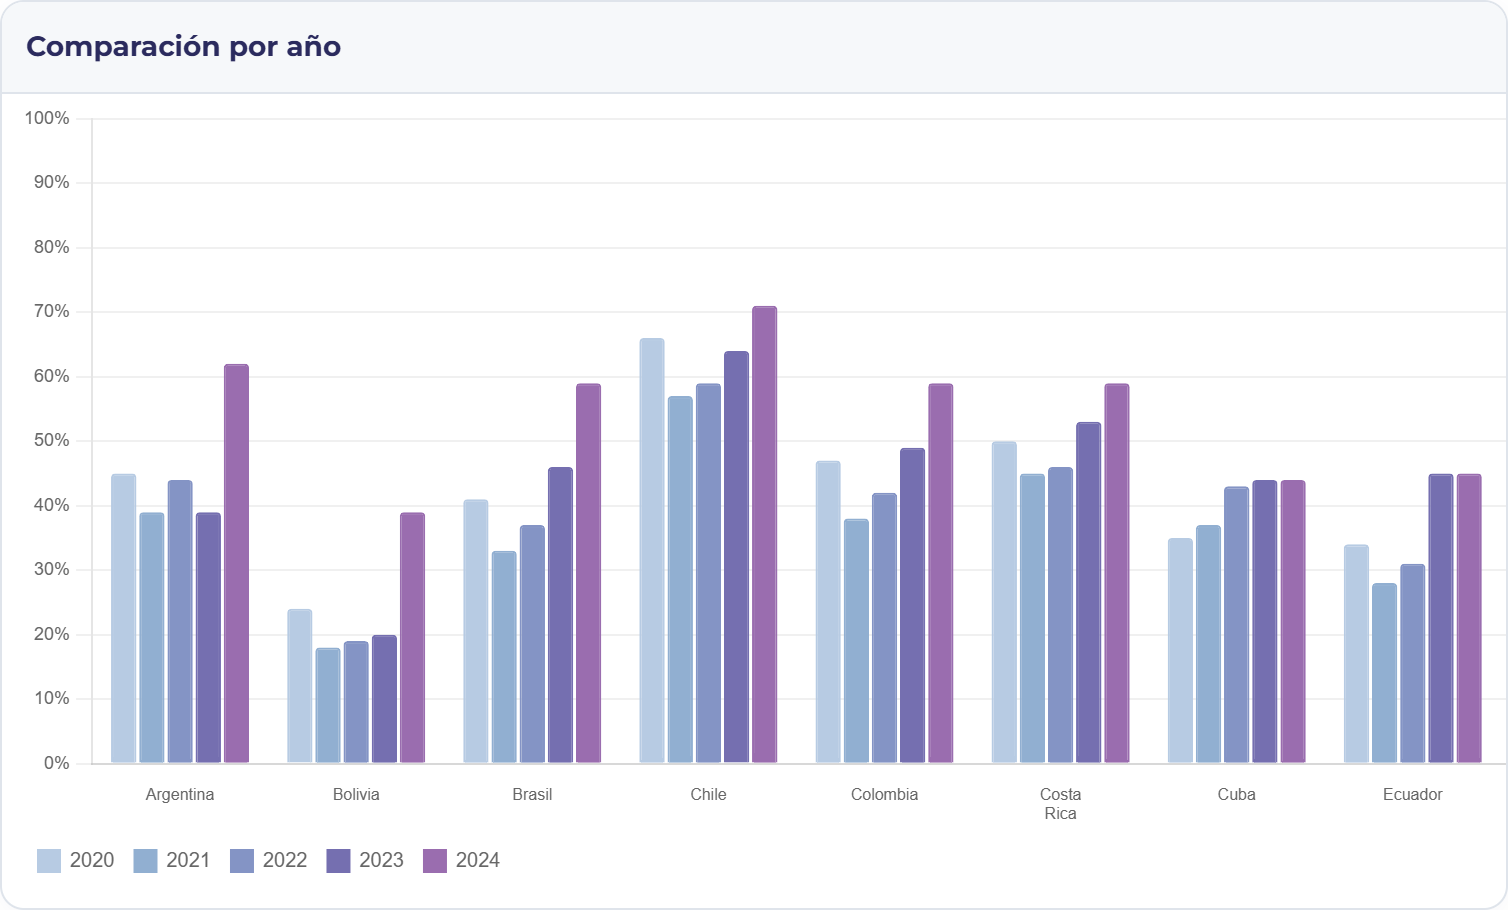1508x910 pixels.
Task: Click the Costa Rica axis label
Action: tap(1060, 804)
